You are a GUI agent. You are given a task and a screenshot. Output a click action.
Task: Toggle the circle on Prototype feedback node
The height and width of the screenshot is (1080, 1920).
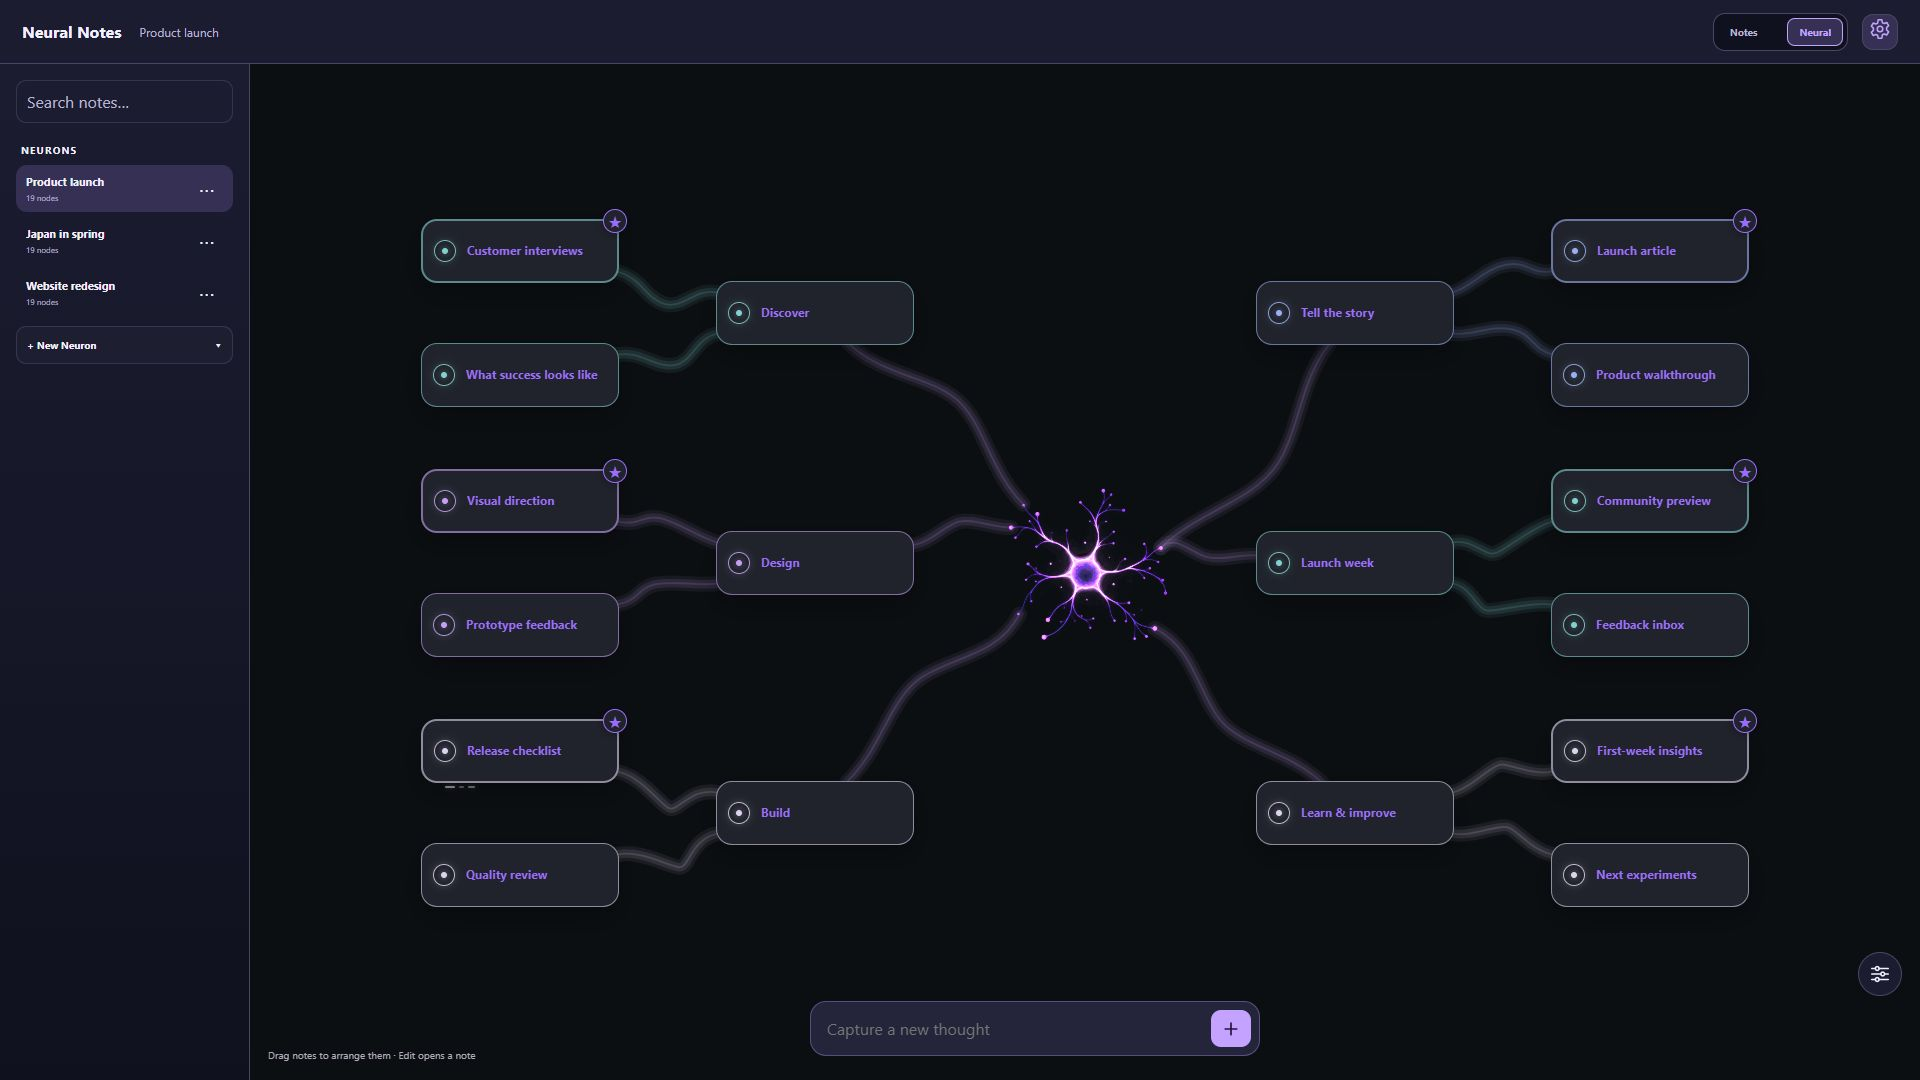[x=444, y=625]
